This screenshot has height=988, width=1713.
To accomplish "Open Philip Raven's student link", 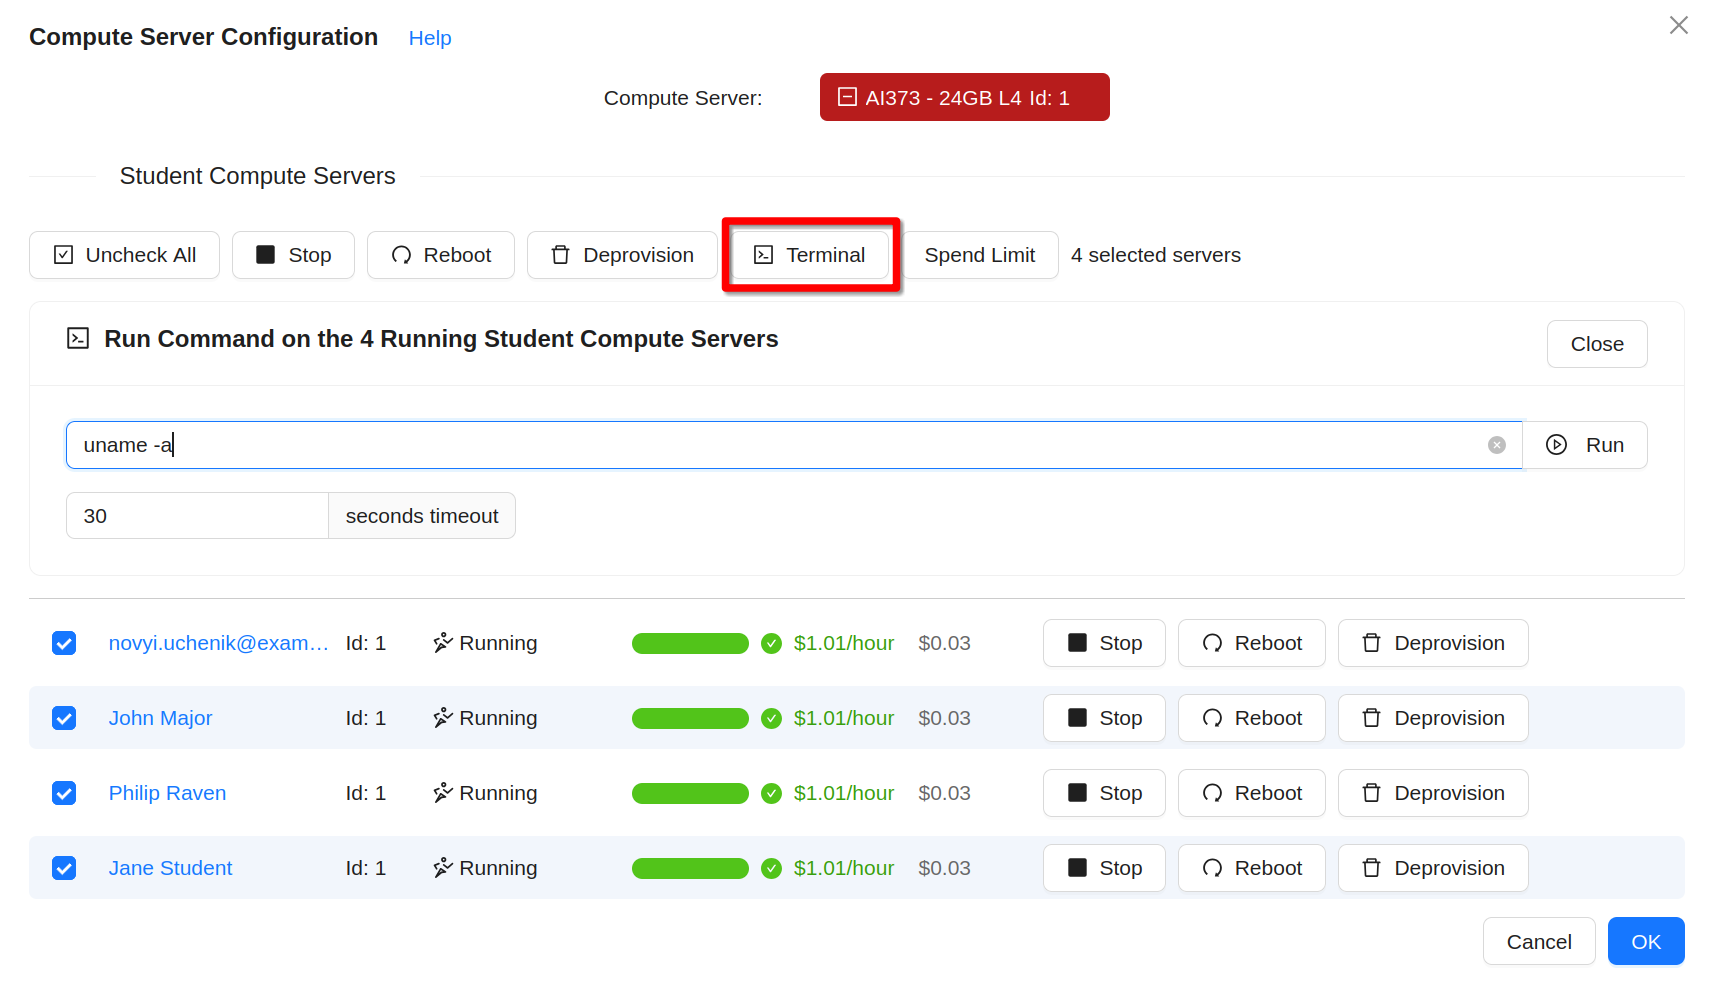I will click(x=167, y=793).
